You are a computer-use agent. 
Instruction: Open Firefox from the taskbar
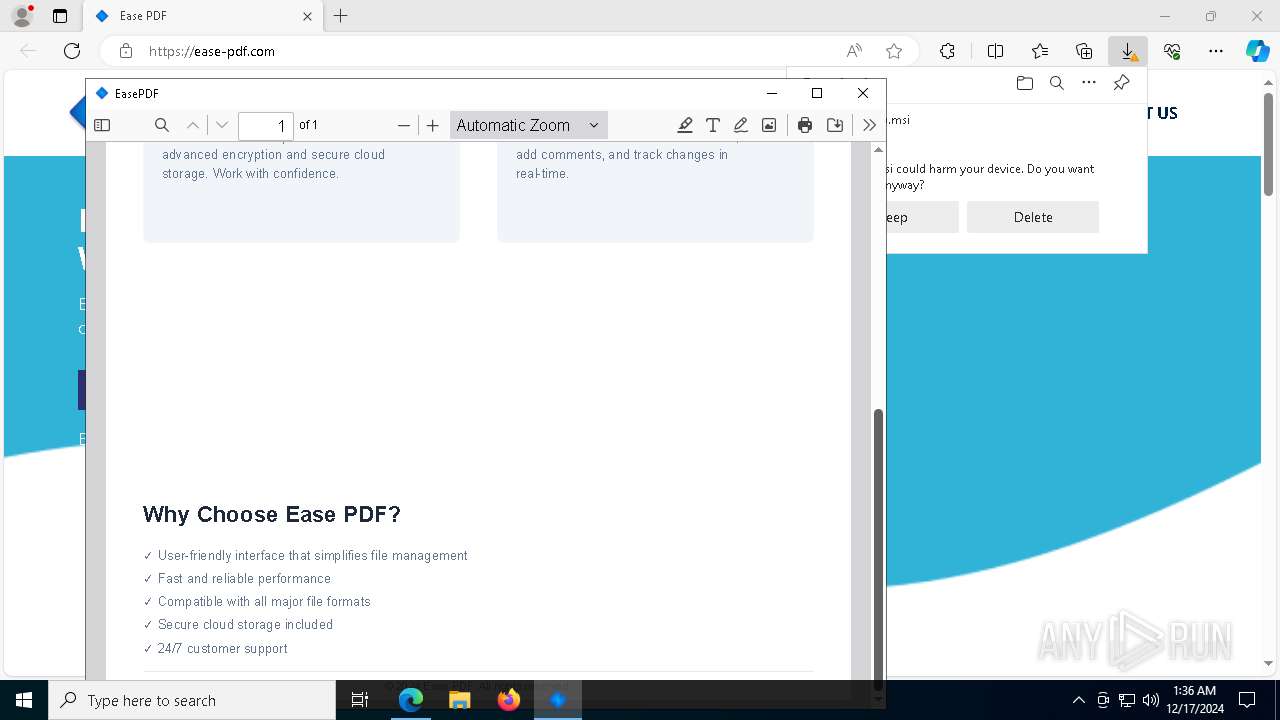[x=509, y=700]
